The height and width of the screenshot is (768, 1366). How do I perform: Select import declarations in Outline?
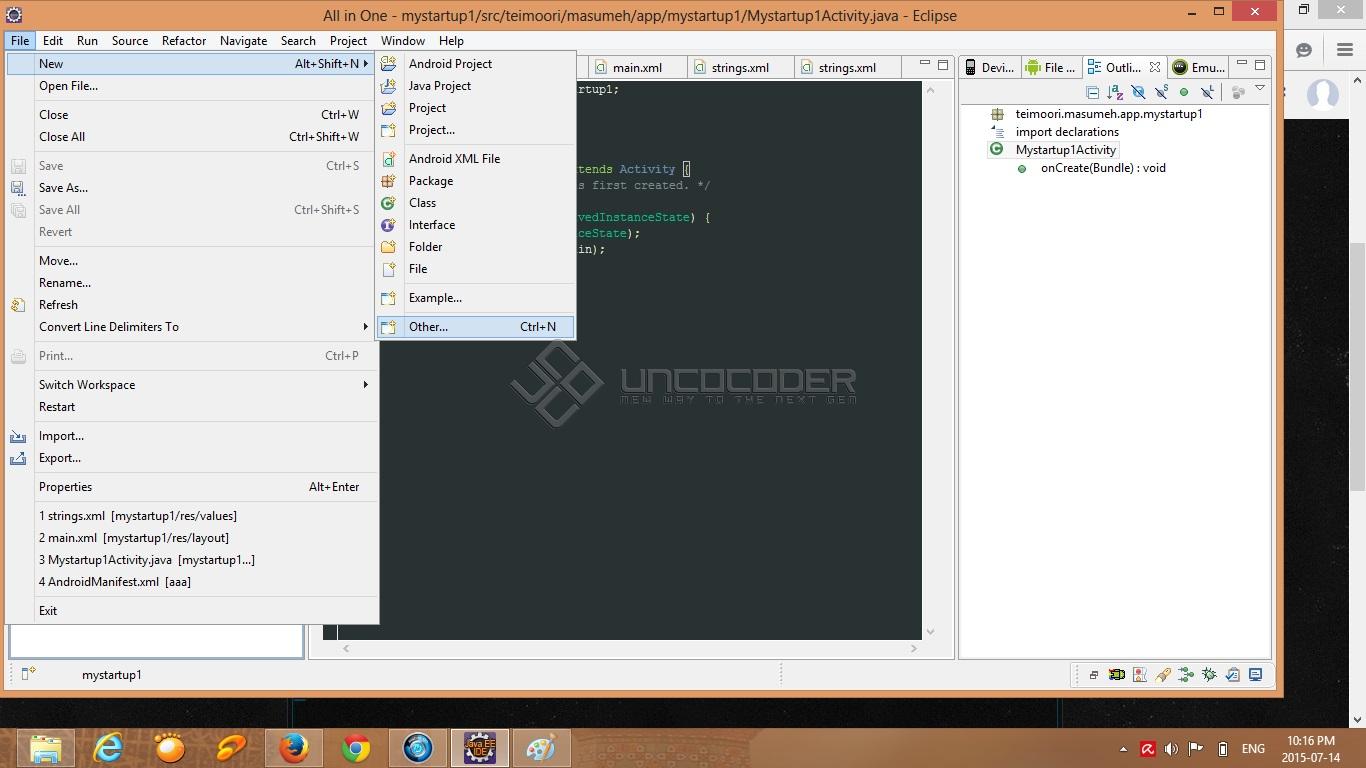click(x=1066, y=132)
